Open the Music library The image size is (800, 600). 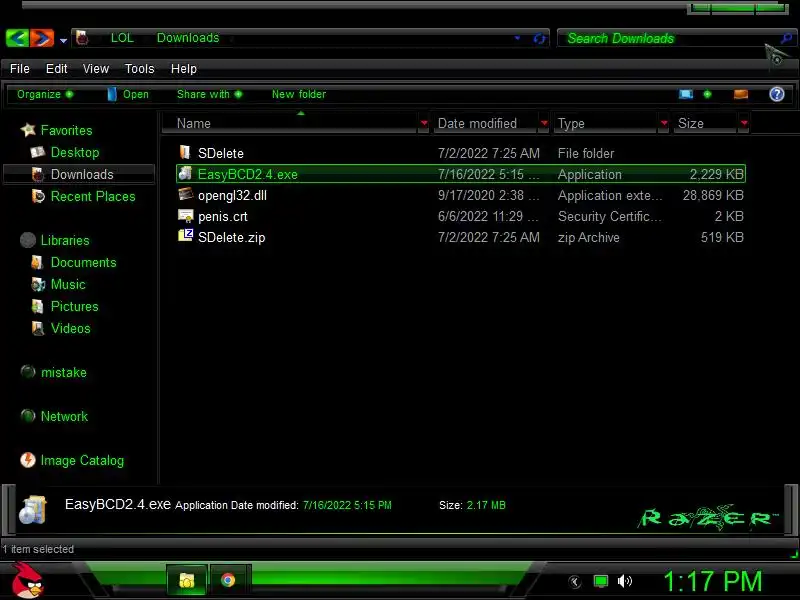[x=68, y=284]
